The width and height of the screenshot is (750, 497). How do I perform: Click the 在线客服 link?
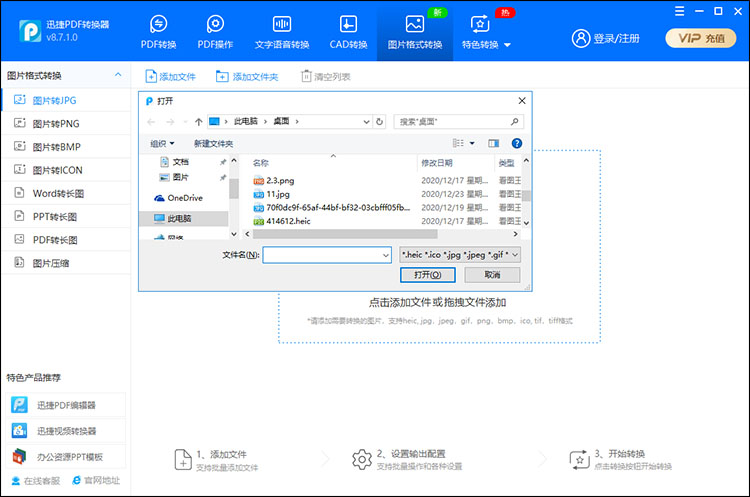tap(36, 481)
